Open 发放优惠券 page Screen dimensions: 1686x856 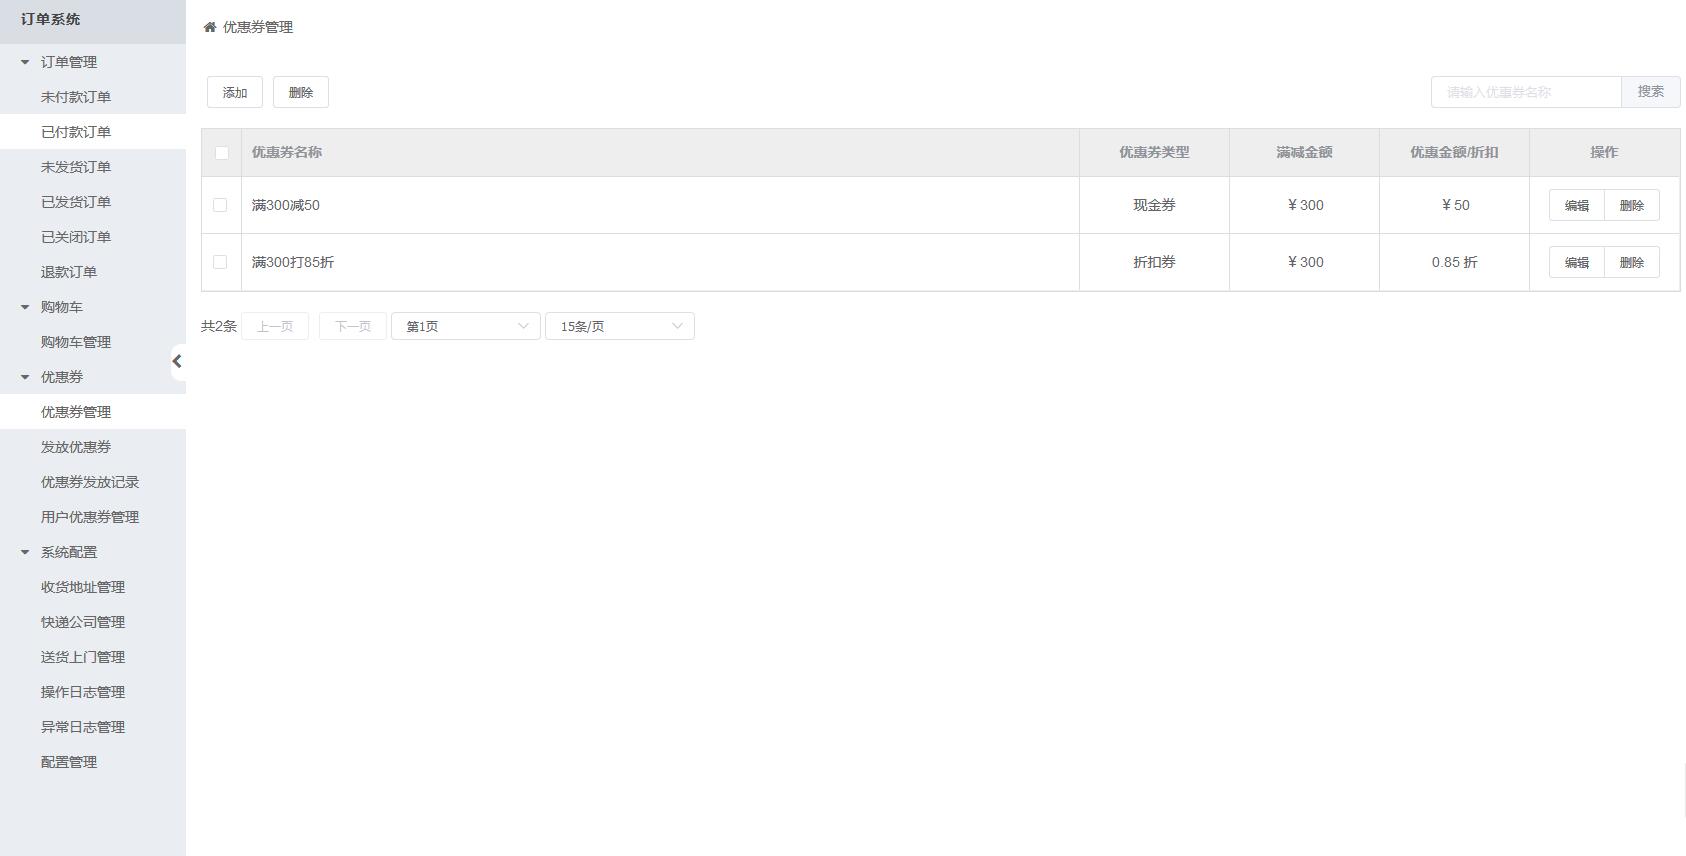pyautogui.click(x=93, y=447)
